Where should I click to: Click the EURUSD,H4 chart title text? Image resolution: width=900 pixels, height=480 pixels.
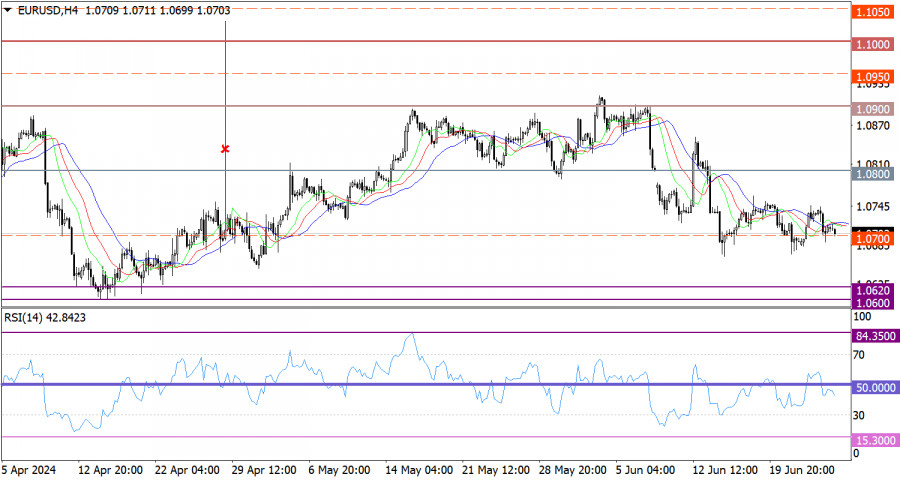tap(48, 10)
